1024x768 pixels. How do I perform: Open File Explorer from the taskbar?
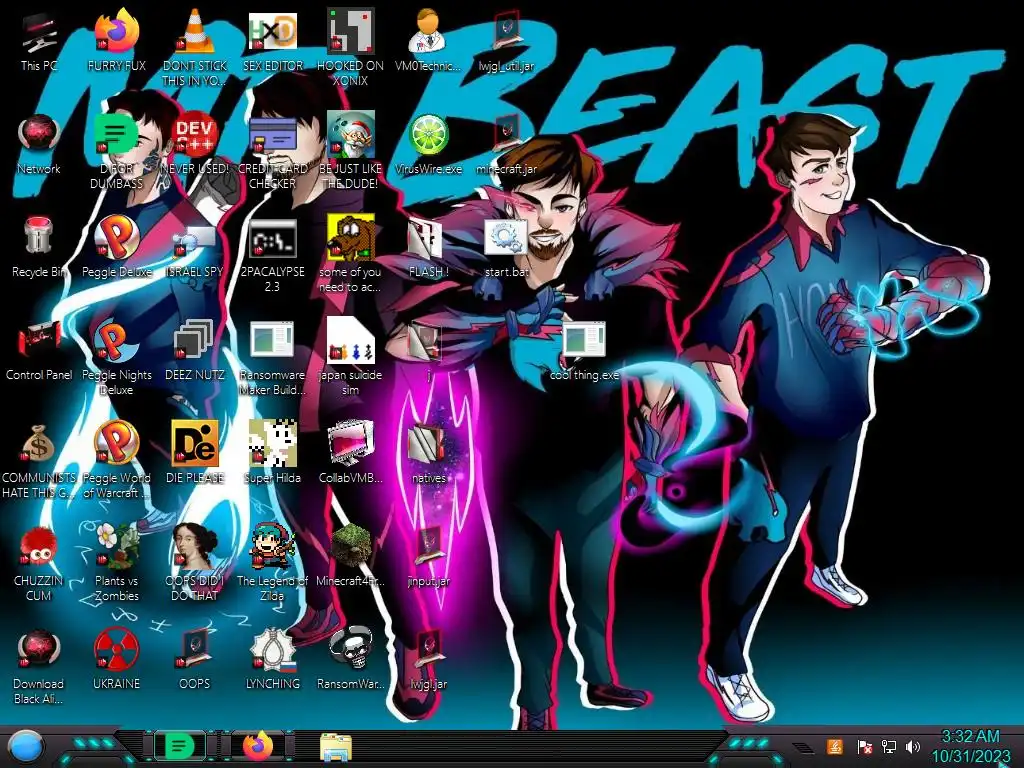point(336,746)
